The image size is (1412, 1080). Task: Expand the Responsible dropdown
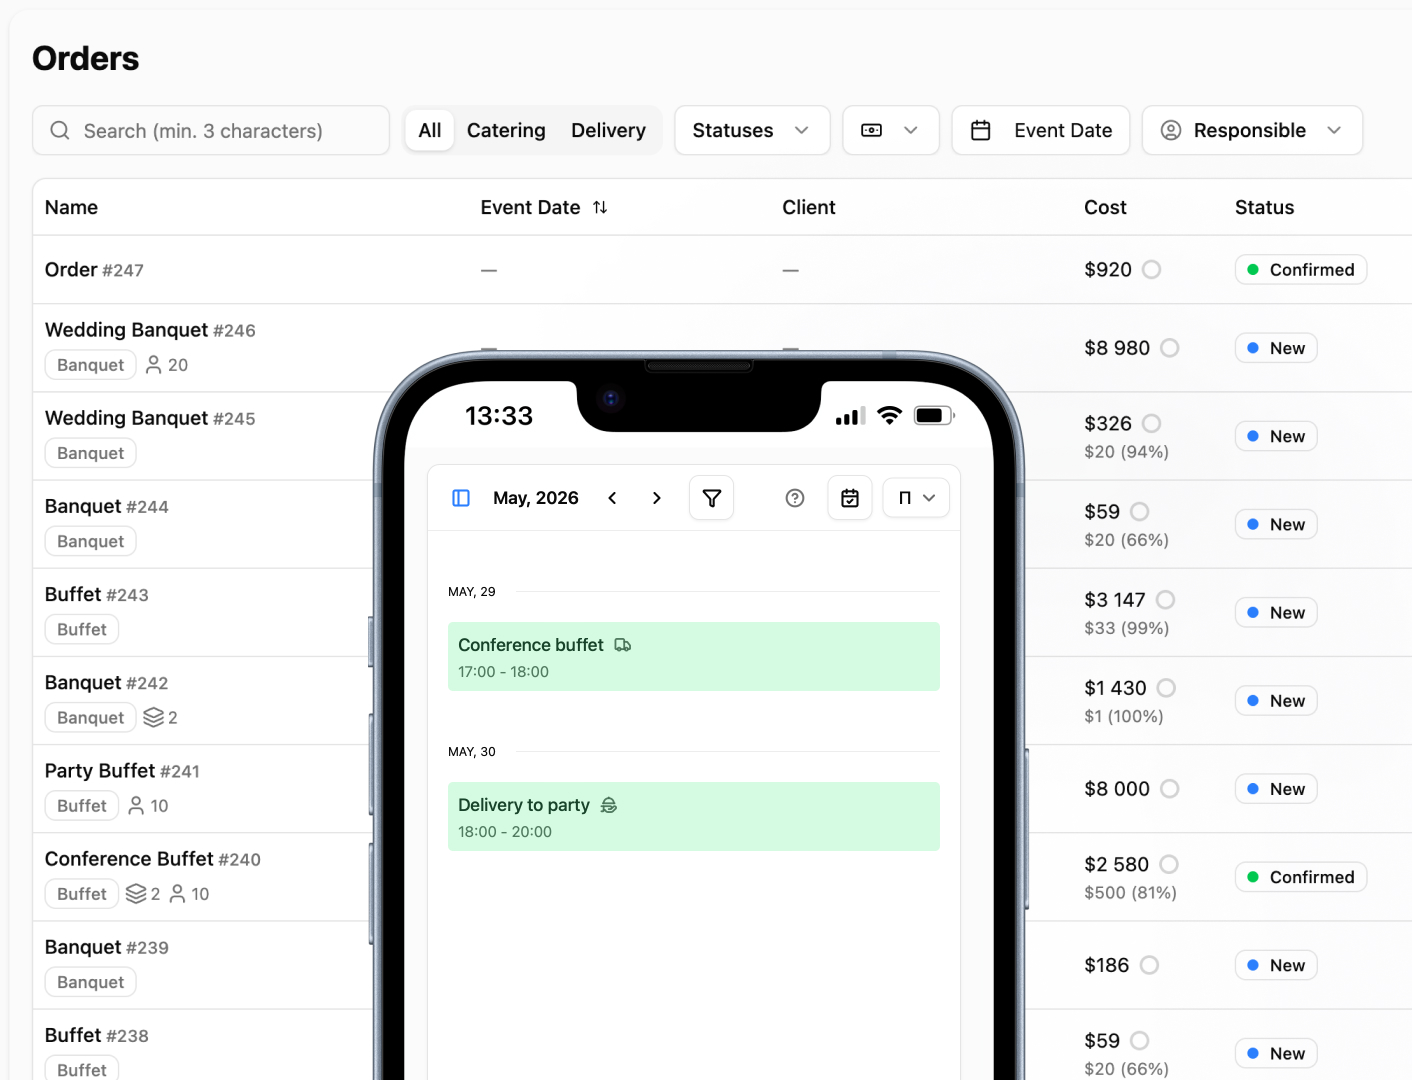click(x=1252, y=131)
